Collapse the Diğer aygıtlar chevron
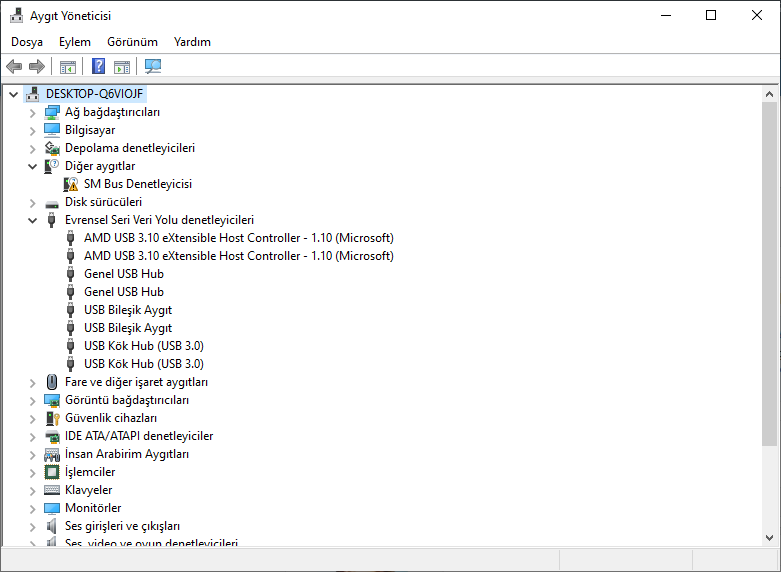 click(x=32, y=166)
